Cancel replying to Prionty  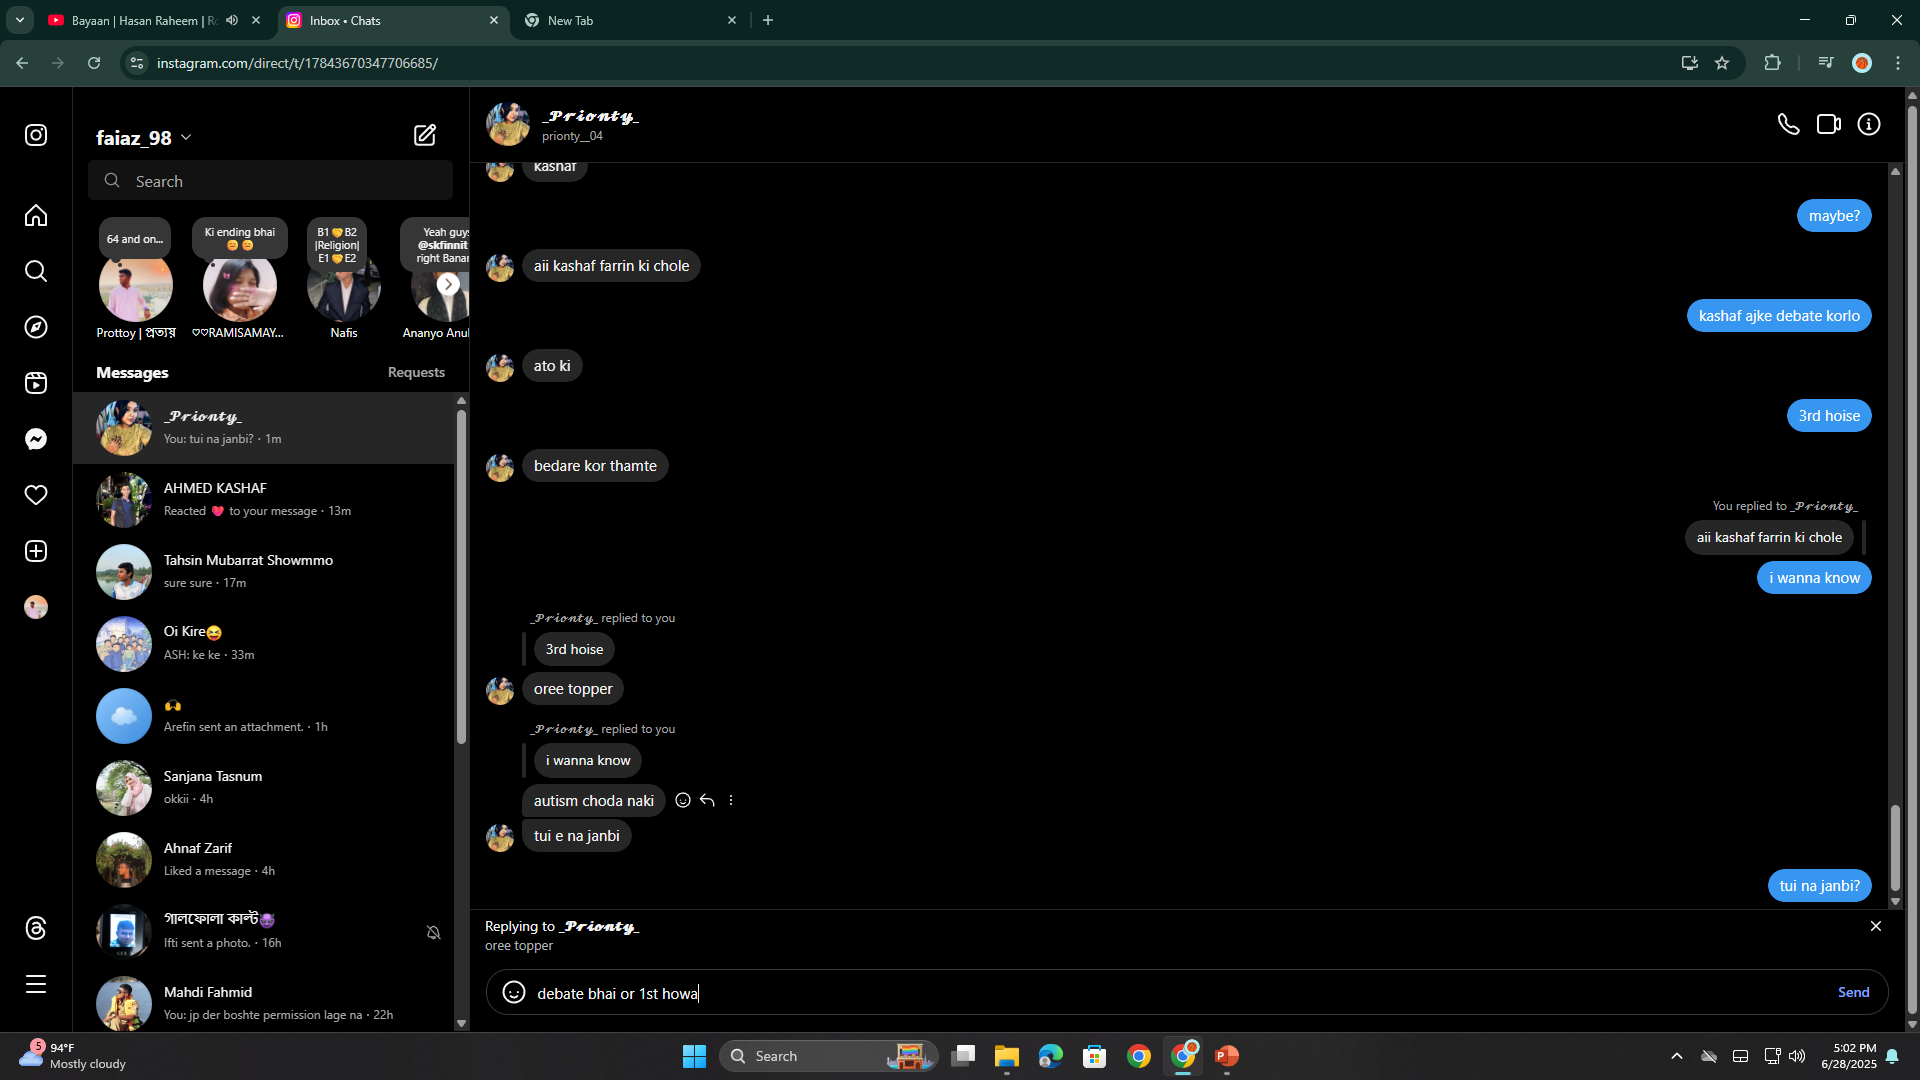[x=1876, y=926]
